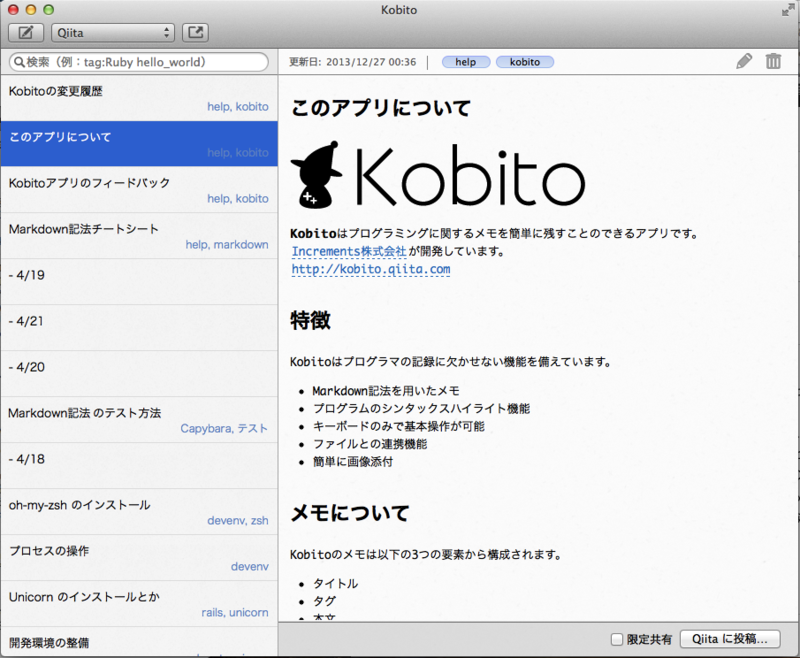Select the Kobitoアプリのフィードバック memo

pos(139,190)
